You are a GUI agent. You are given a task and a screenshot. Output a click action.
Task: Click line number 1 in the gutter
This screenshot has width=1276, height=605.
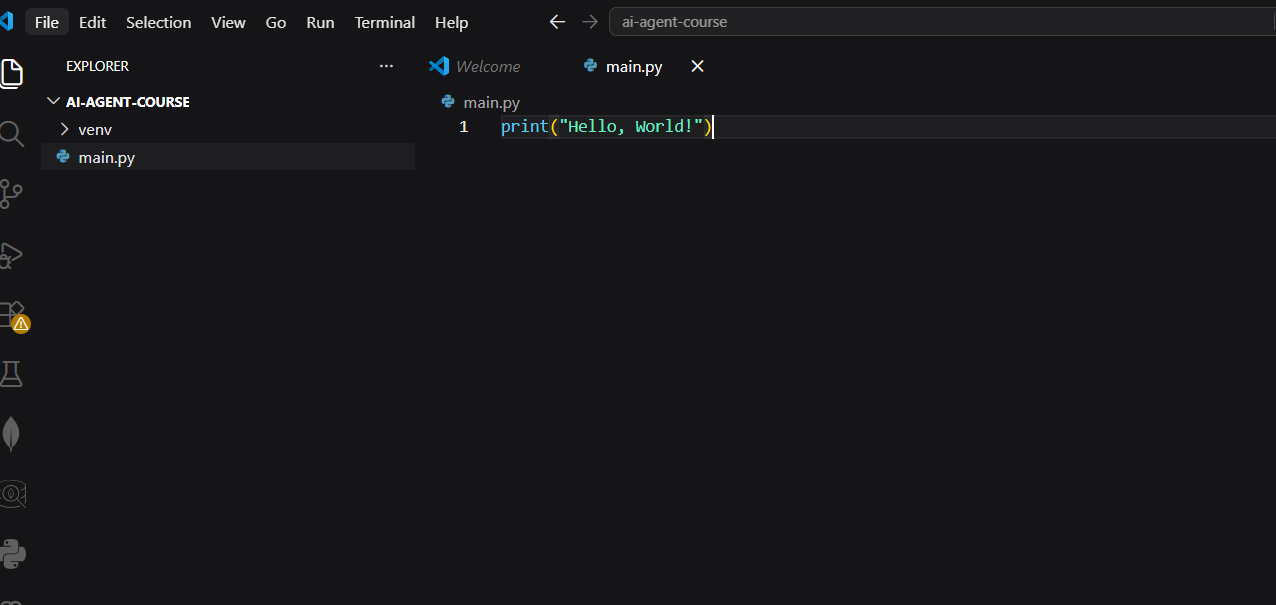464,127
